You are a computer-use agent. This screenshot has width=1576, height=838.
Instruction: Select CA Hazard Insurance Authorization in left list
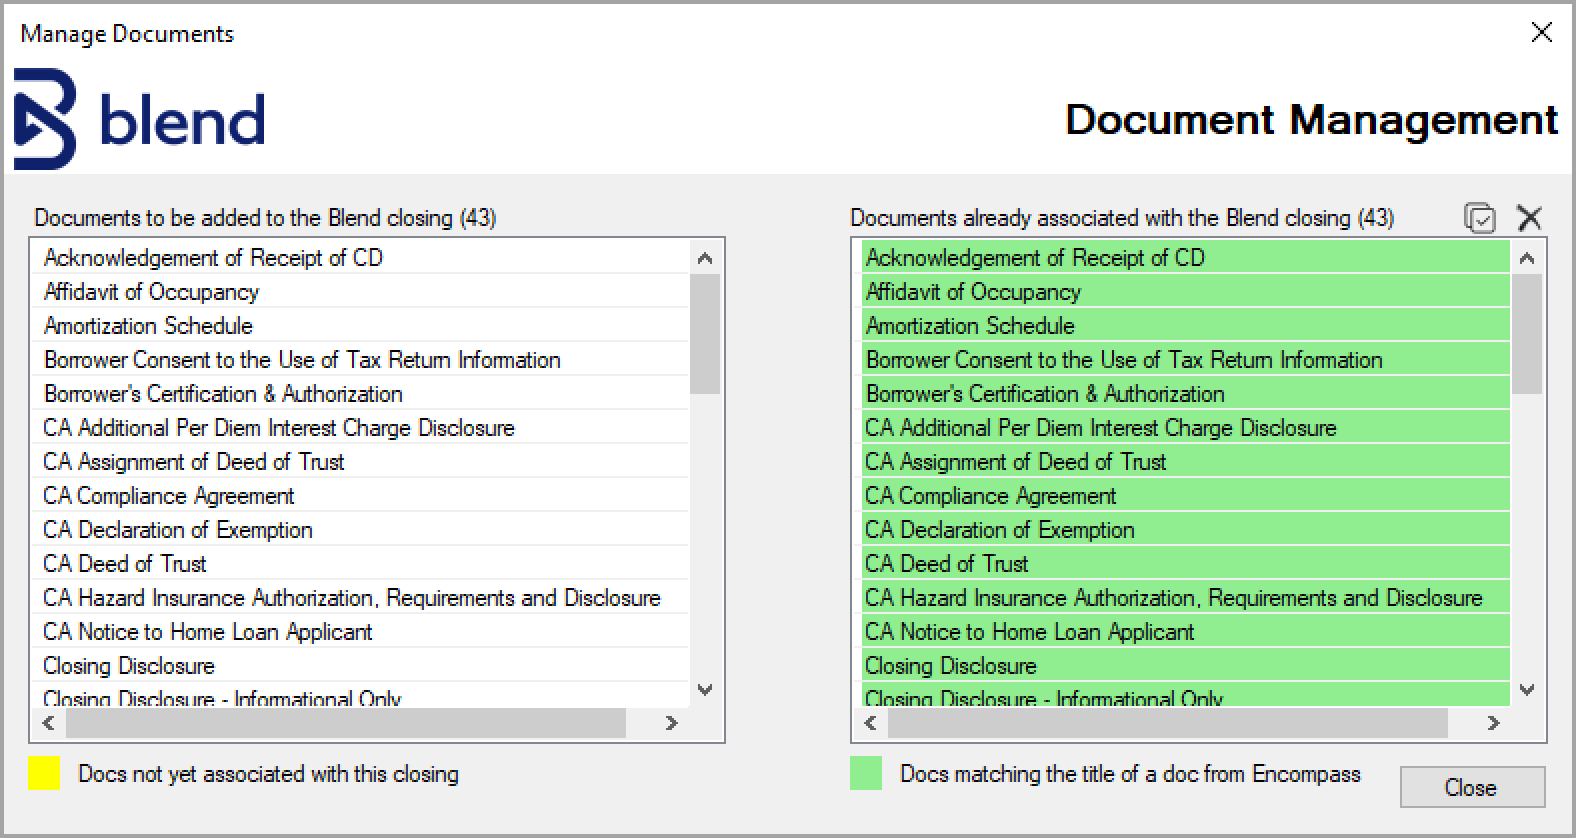[x=361, y=598]
